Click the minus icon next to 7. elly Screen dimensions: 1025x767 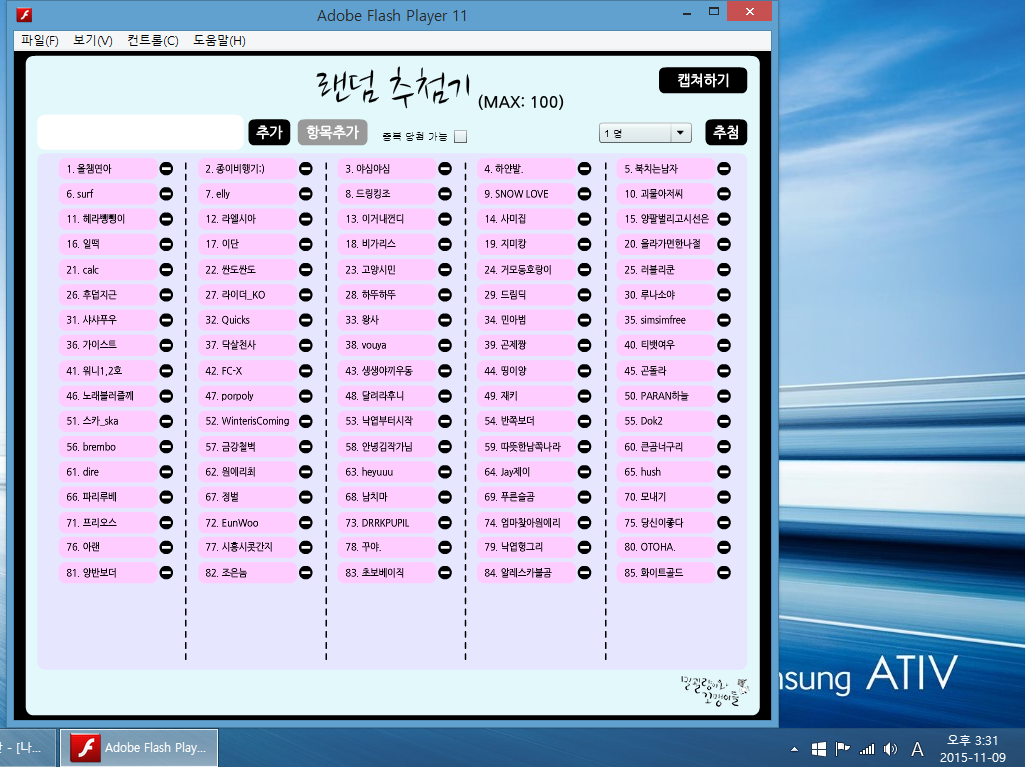click(305, 194)
